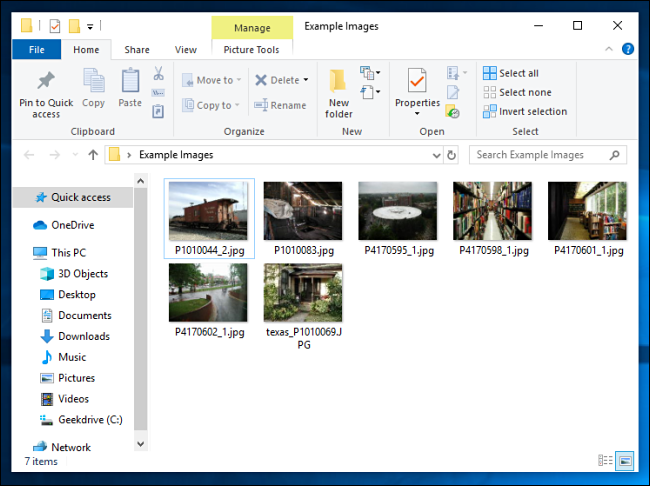Refresh the Example Images folder
Image resolution: width=650 pixels, height=486 pixels.
(x=452, y=155)
